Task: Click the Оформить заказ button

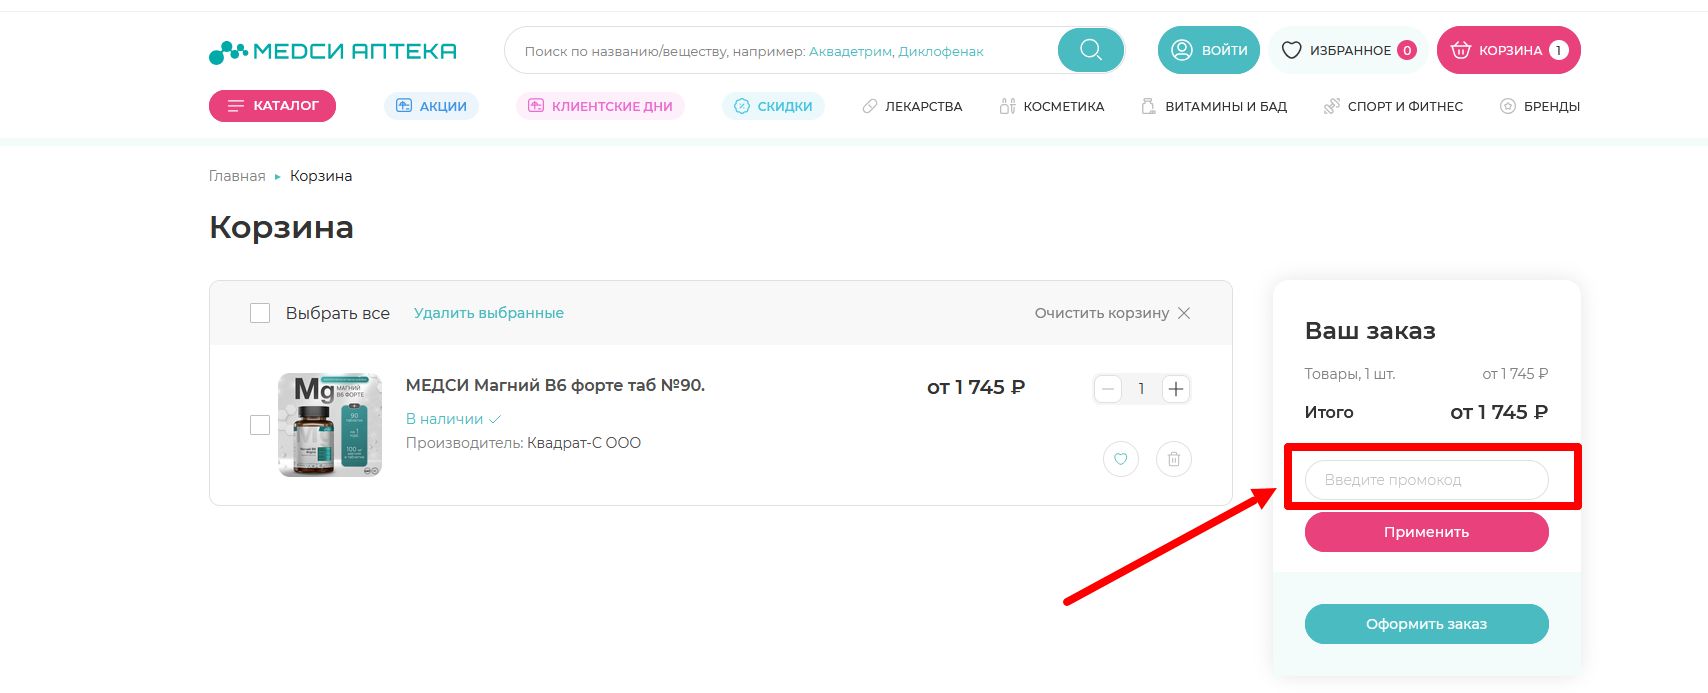Action: click(x=1426, y=624)
